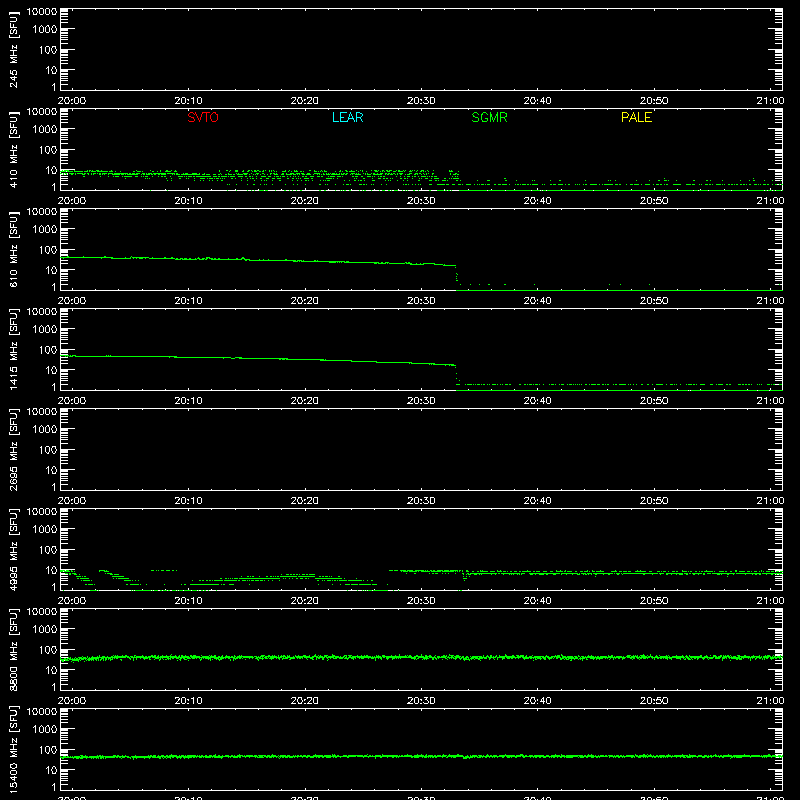Screen dimensions: 800x800
Task: Click 20:30 label below the 1415 MHz panel
Action: 421,401
